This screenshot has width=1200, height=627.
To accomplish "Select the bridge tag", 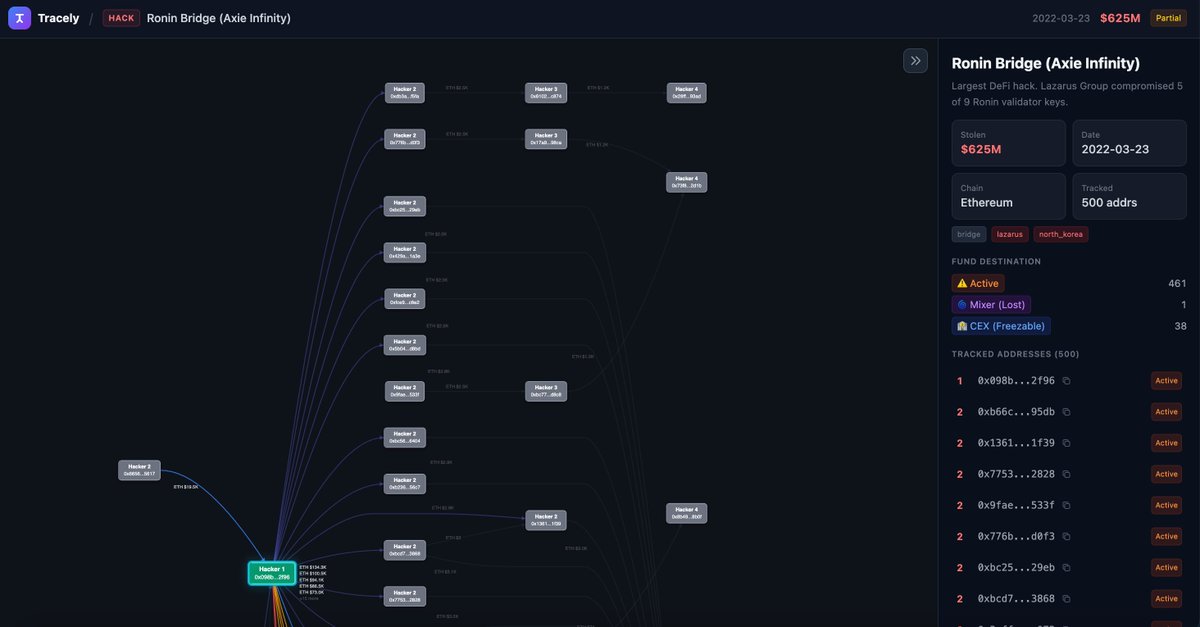I will pyautogui.click(x=969, y=234).
